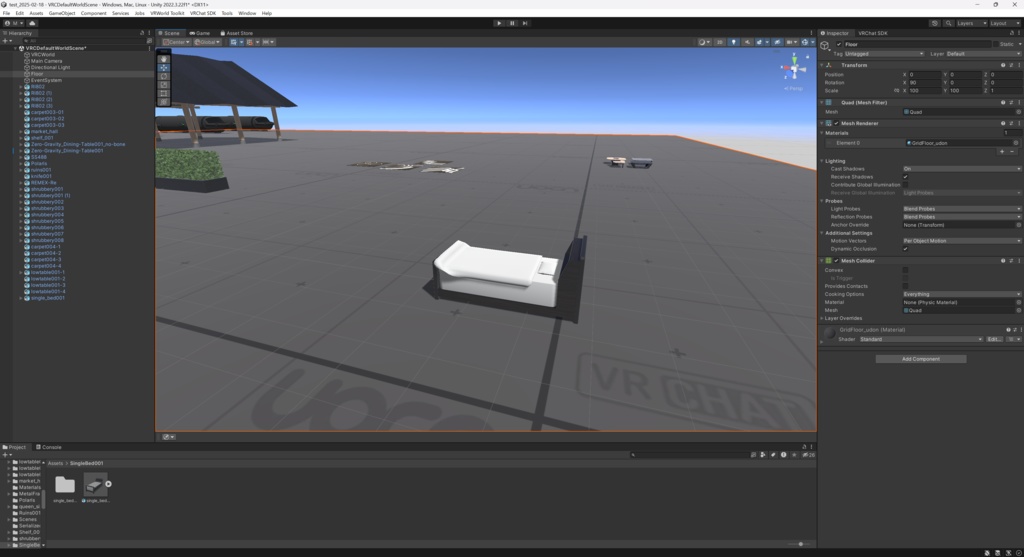Switch to the Asset Store tab
This screenshot has height=557, width=1024.
(236, 33)
